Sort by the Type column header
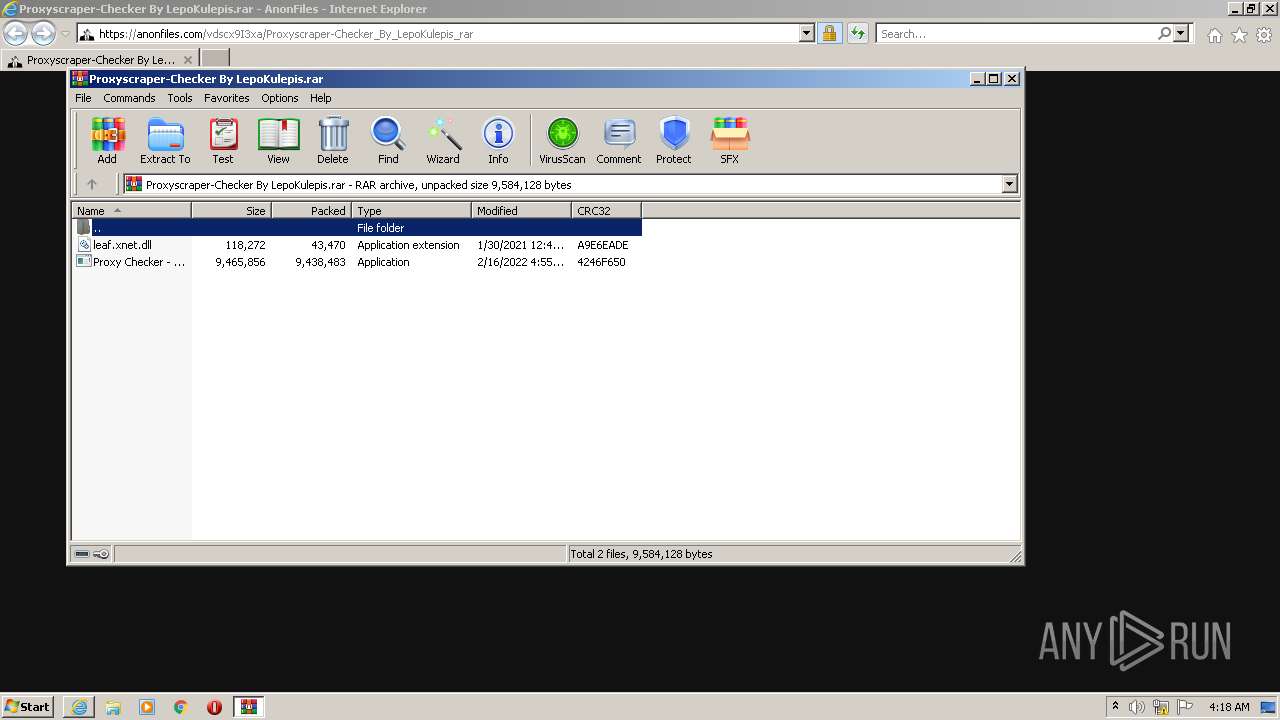 411,210
